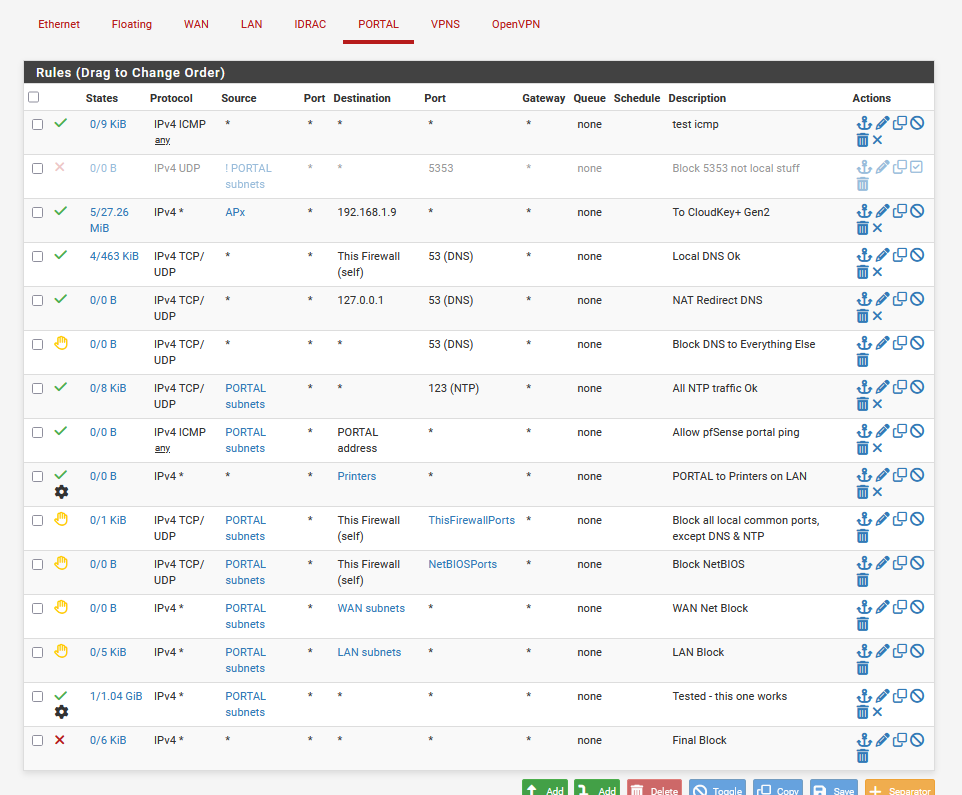Copy the 'PORTAL to Printers on LAN' rule
Screen dimensions: 962x795
[x=899, y=475]
